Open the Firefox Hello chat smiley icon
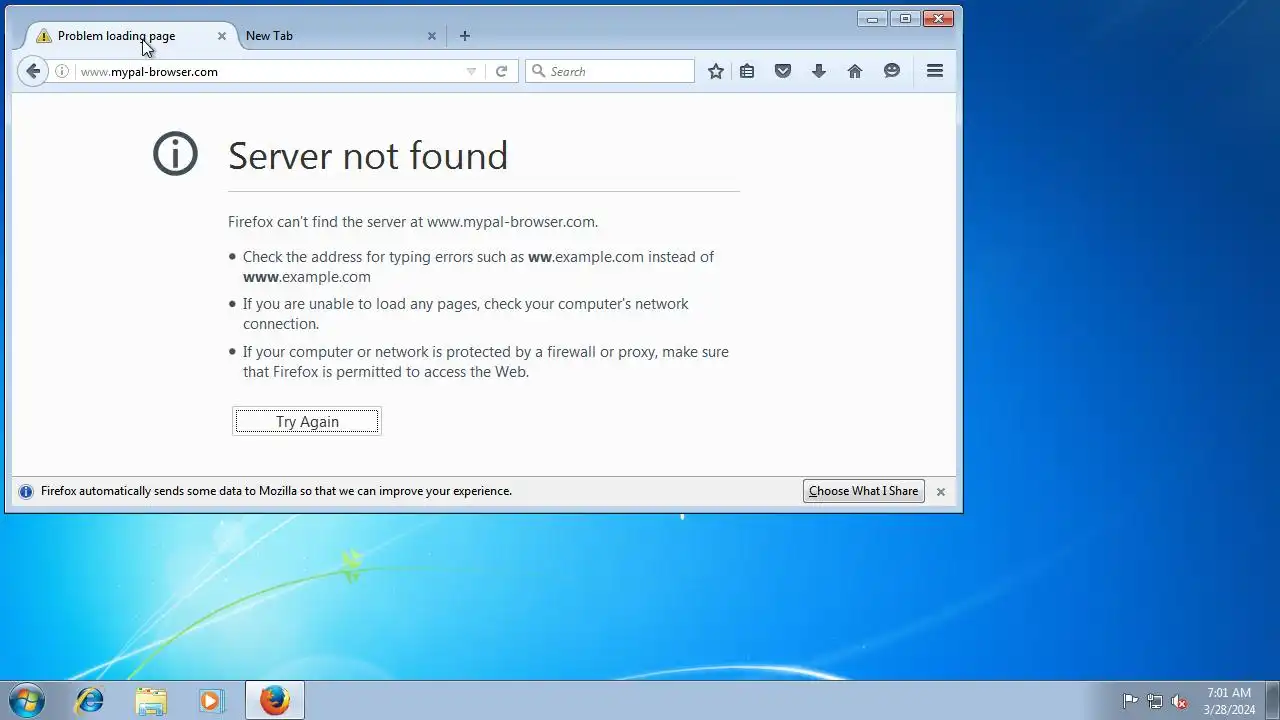Screen dimensions: 1280x720 pyautogui.click(x=892, y=71)
